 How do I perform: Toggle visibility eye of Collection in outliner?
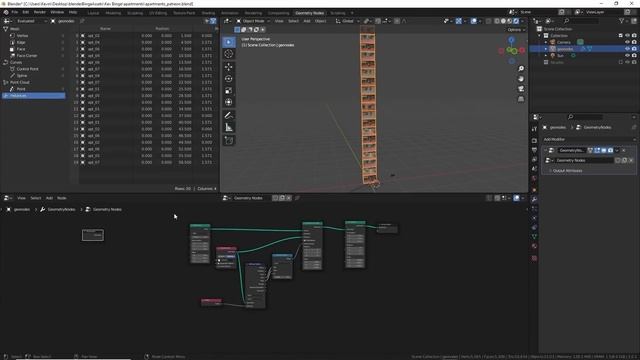pos(627,36)
